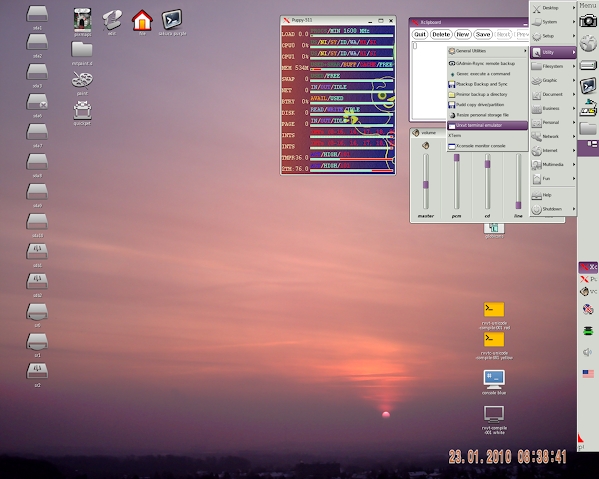
Task: Expand the Personal submenu
Action: tap(553, 123)
